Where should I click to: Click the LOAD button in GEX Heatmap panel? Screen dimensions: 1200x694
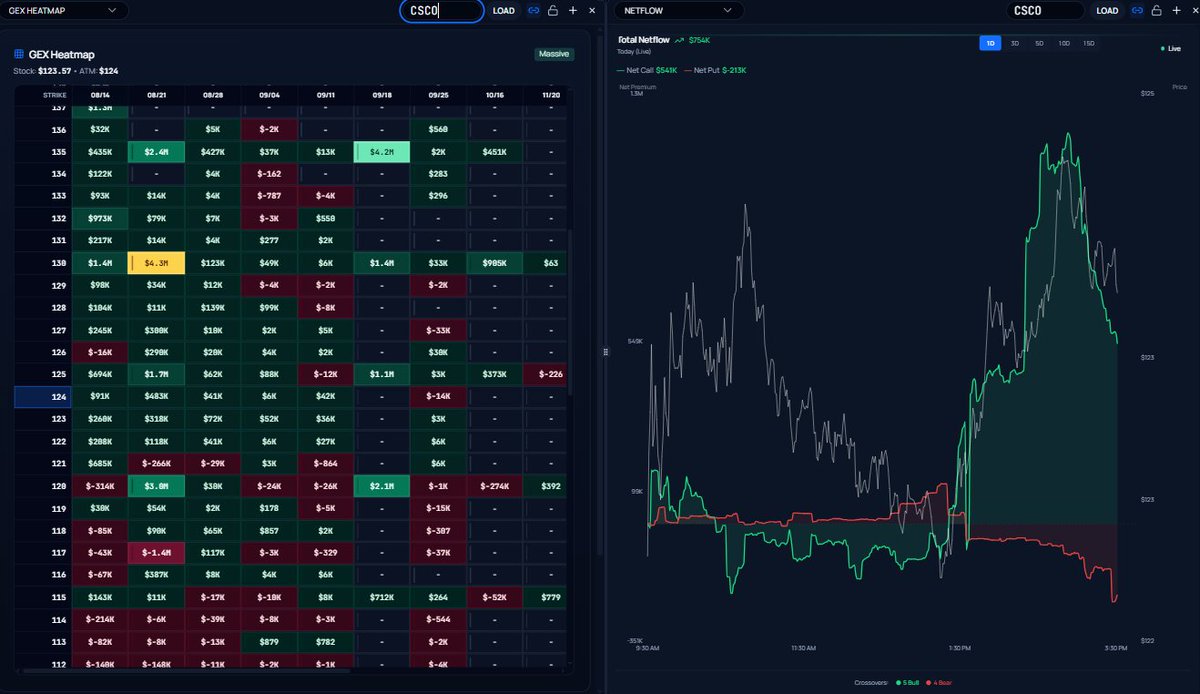pyautogui.click(x=504, y=10)
